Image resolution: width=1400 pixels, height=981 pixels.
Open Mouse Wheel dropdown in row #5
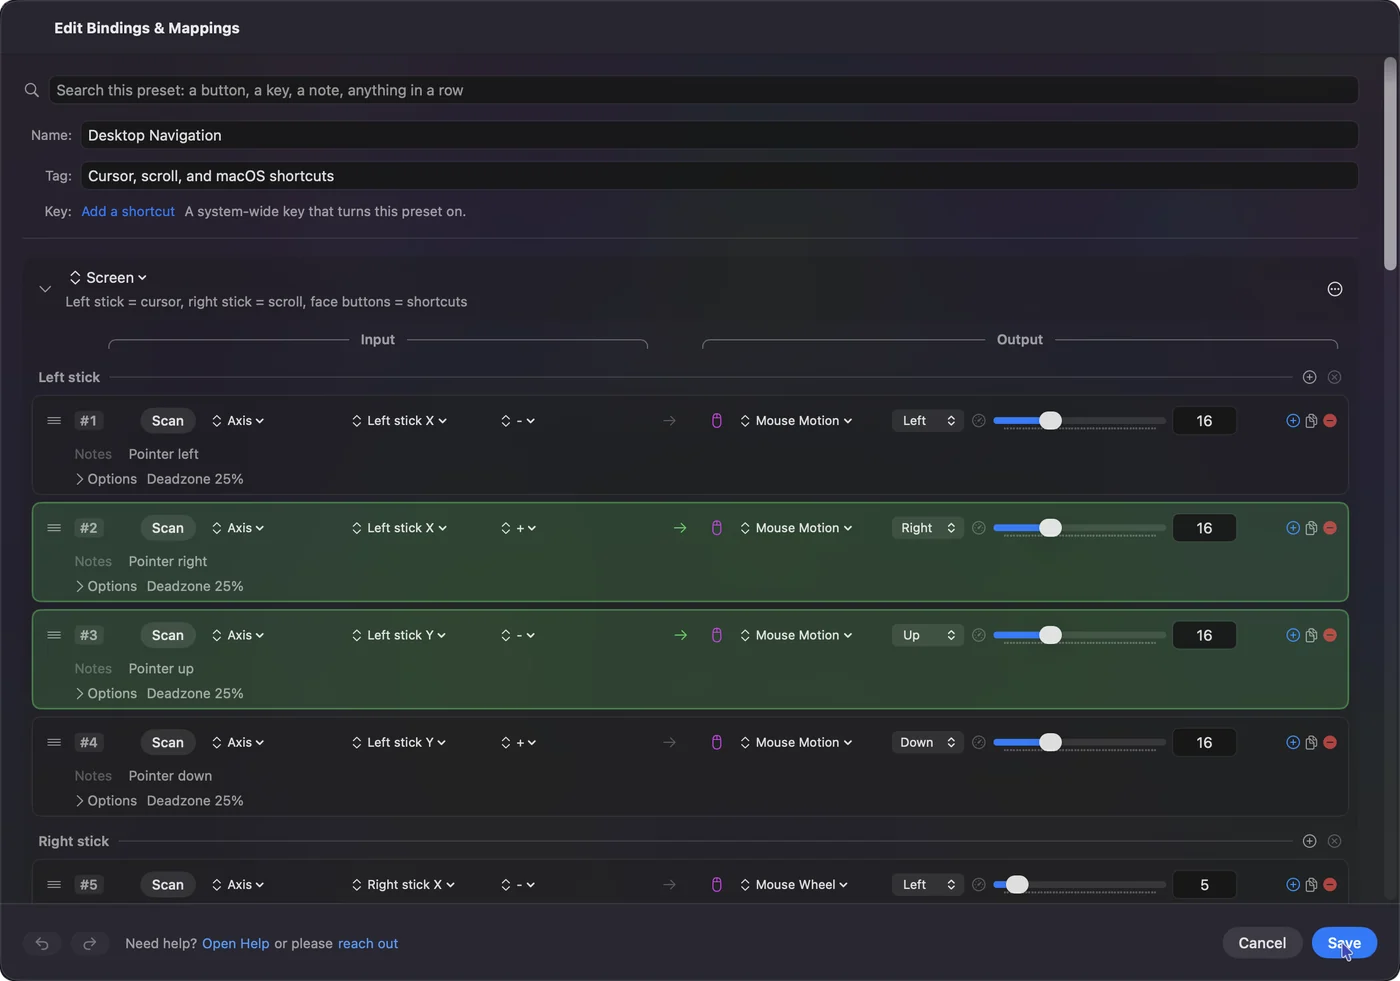tap(794, 885)
